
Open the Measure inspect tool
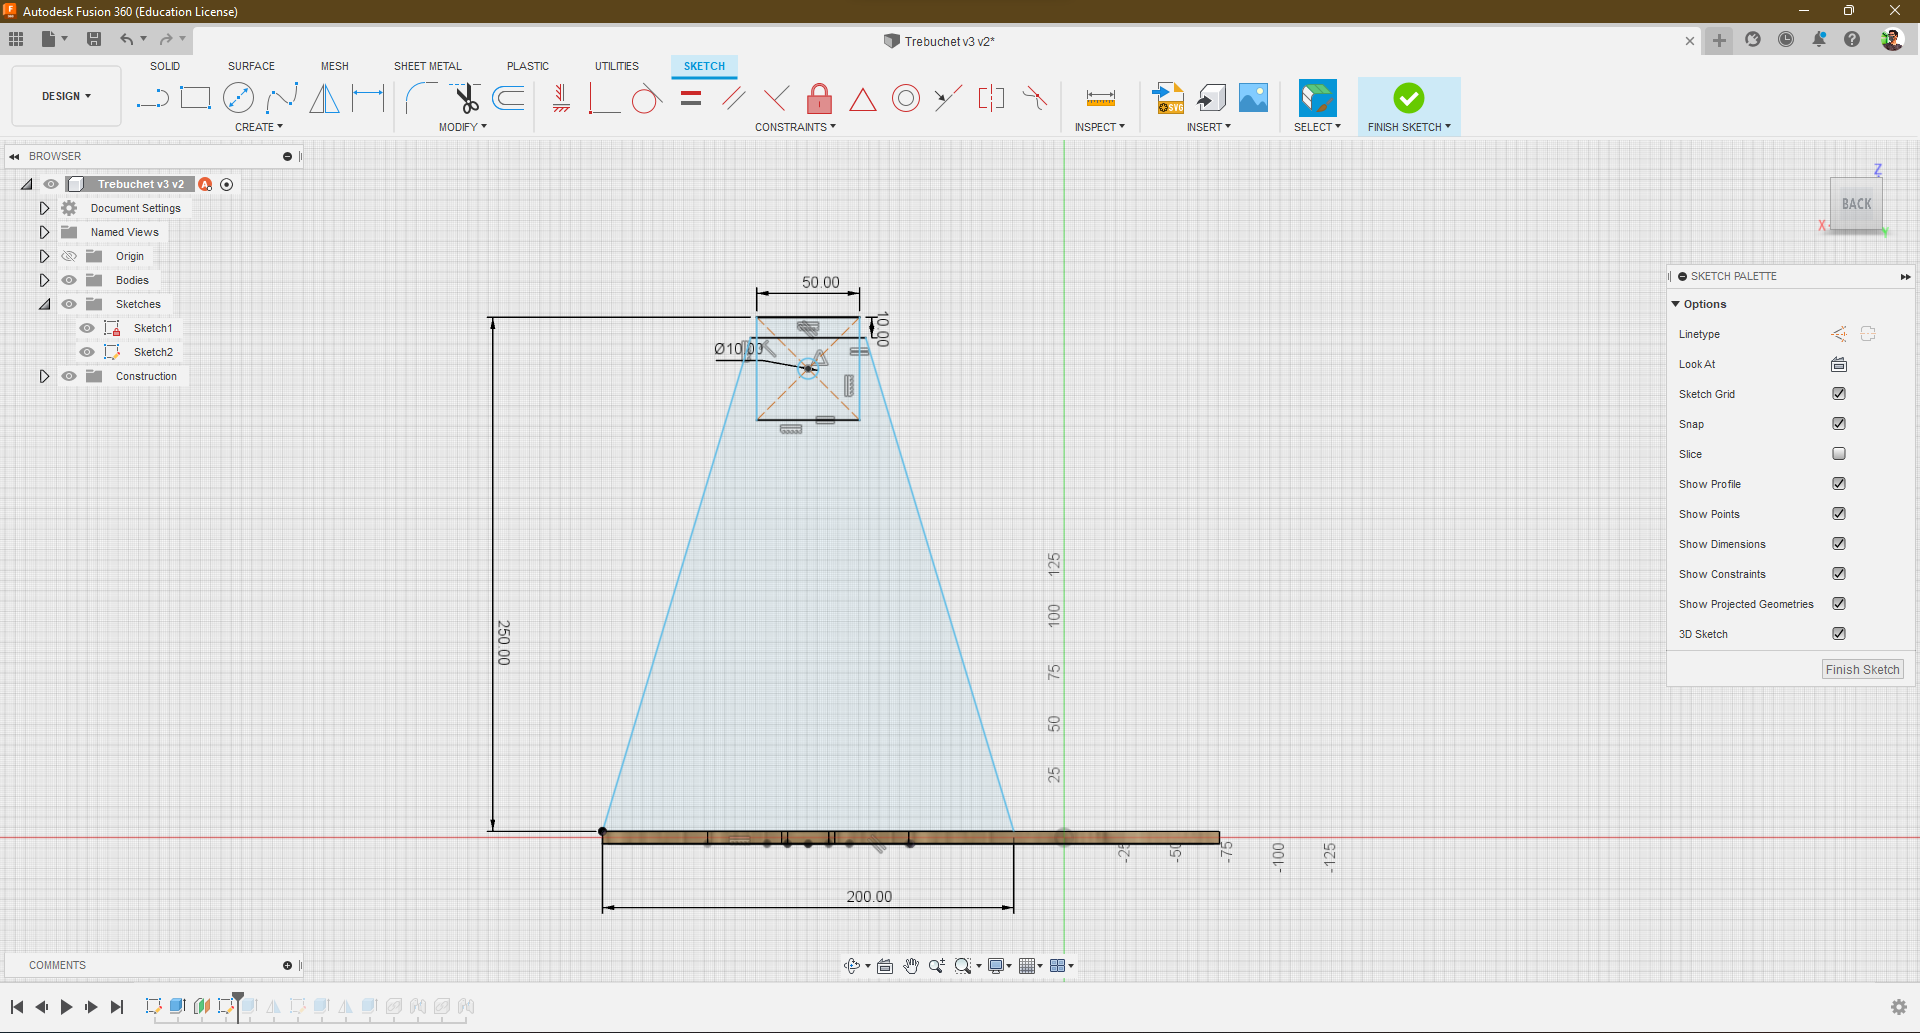[x=1100, y=98]
